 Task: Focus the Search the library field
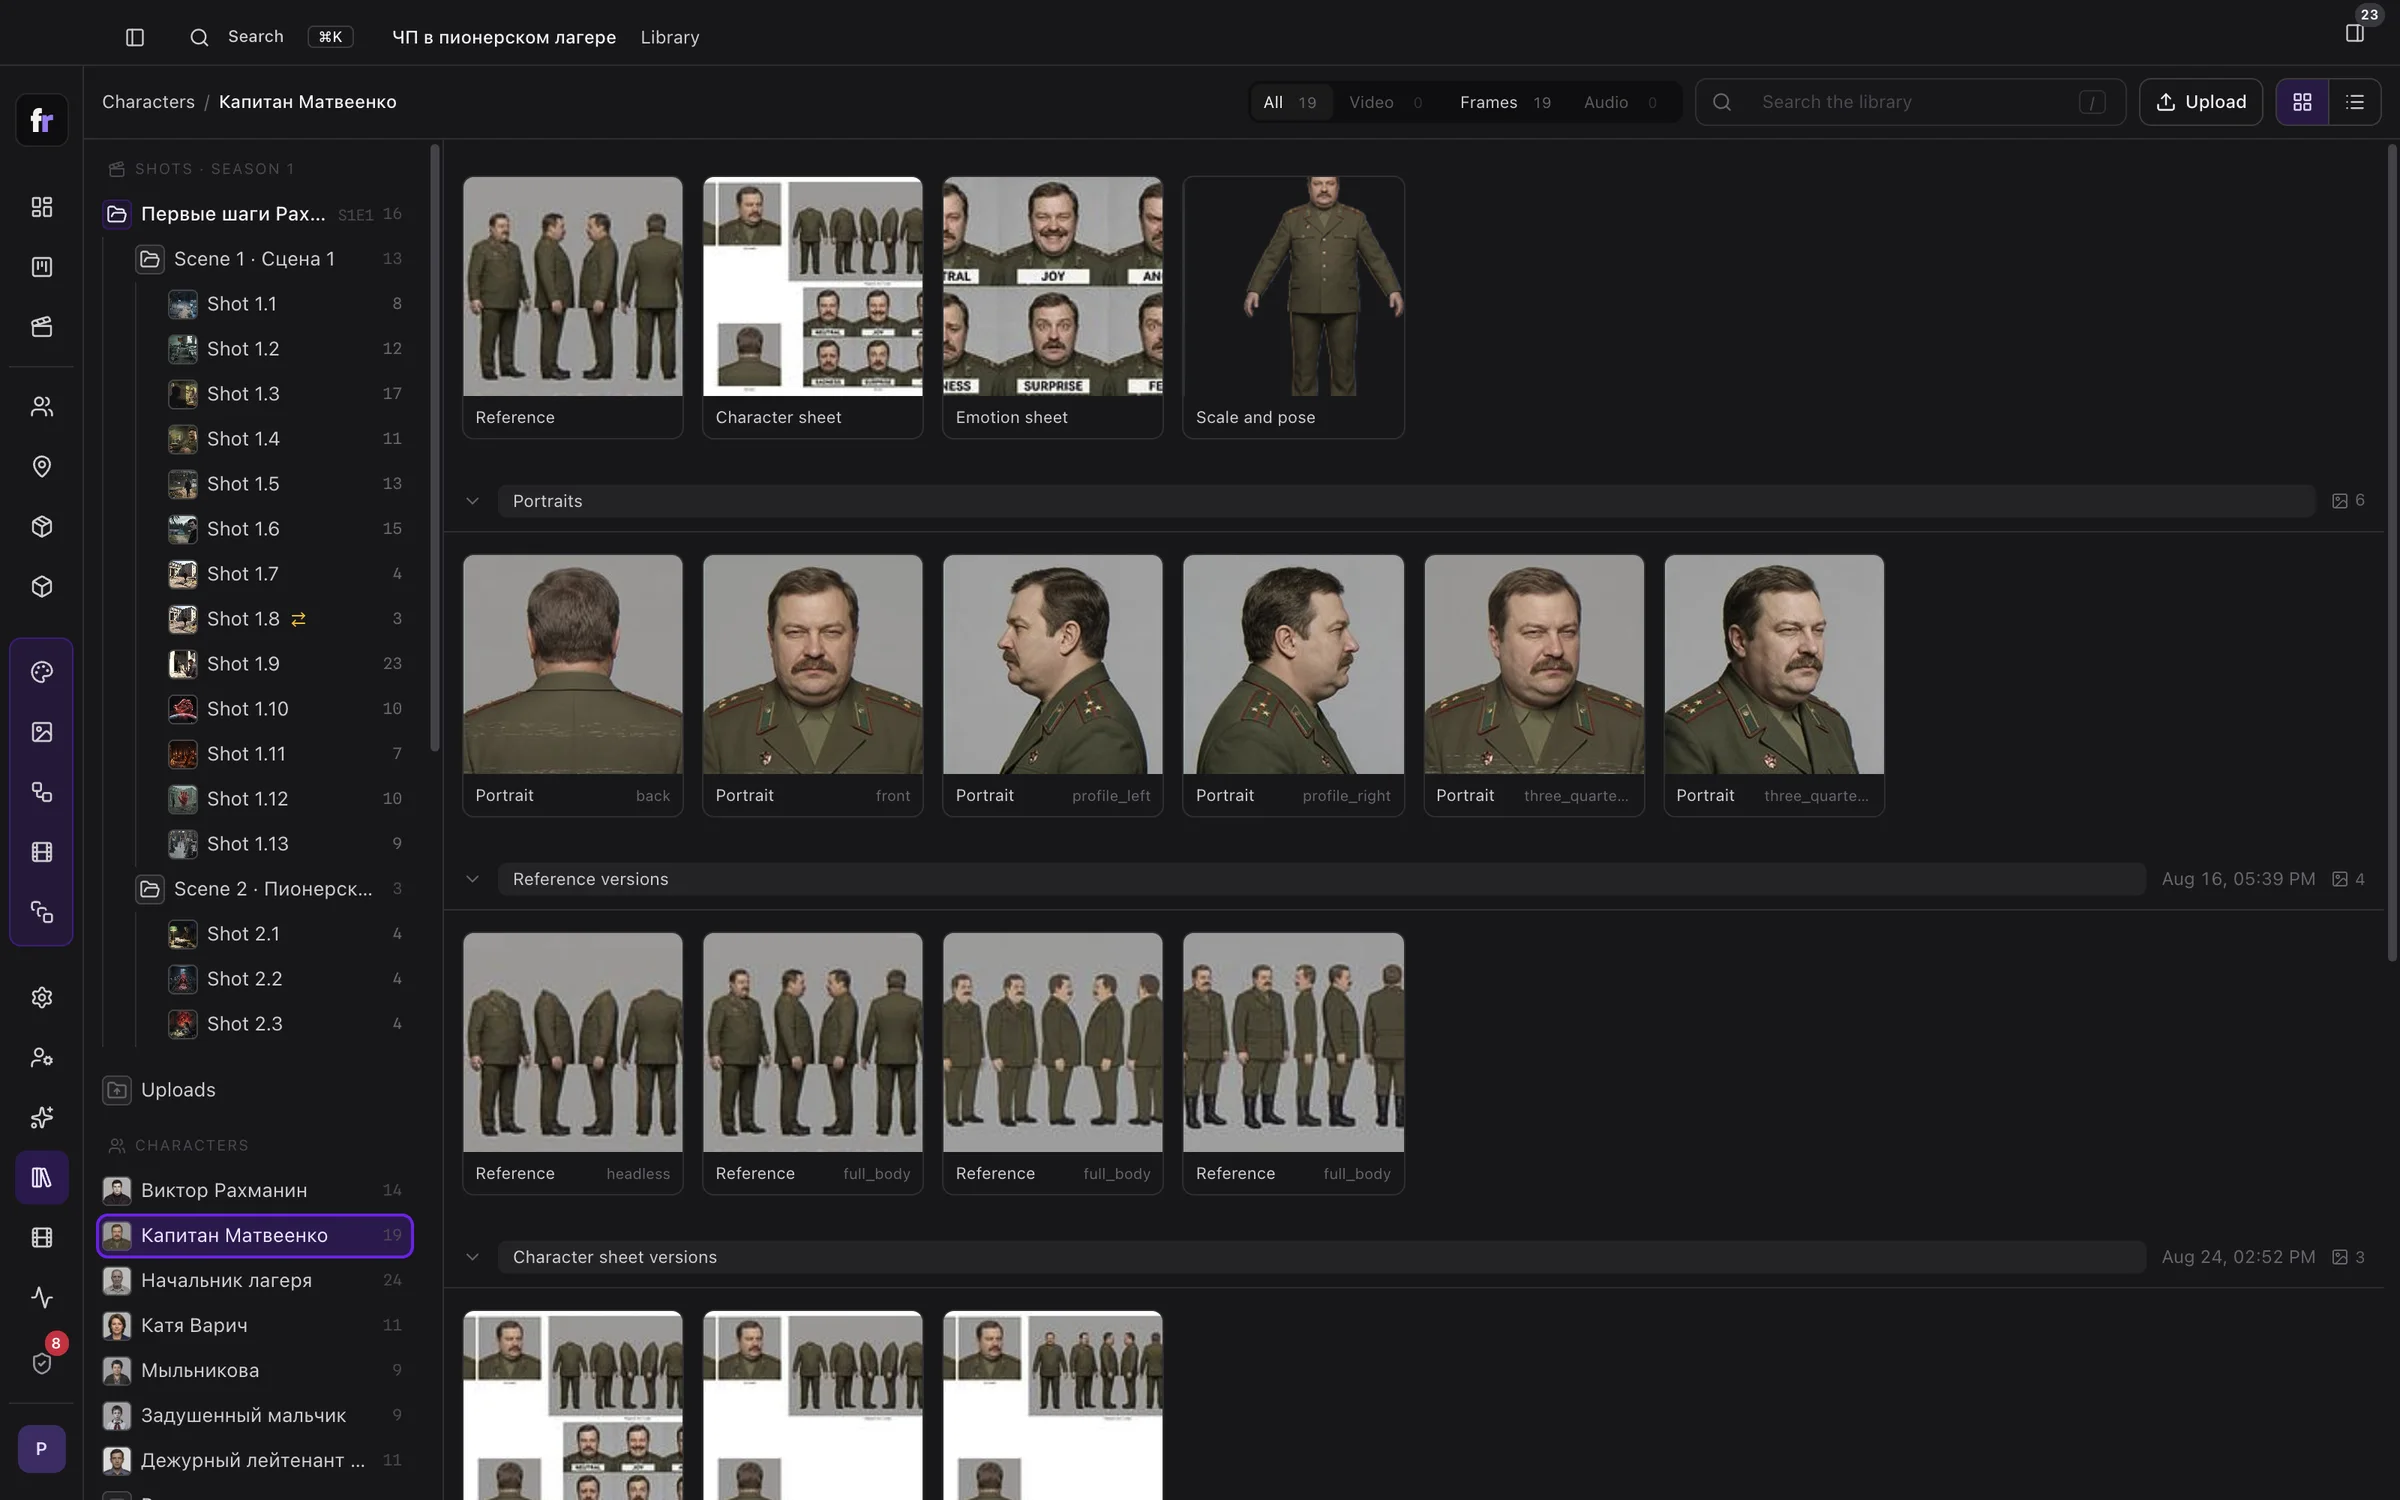pos(1910,102)
